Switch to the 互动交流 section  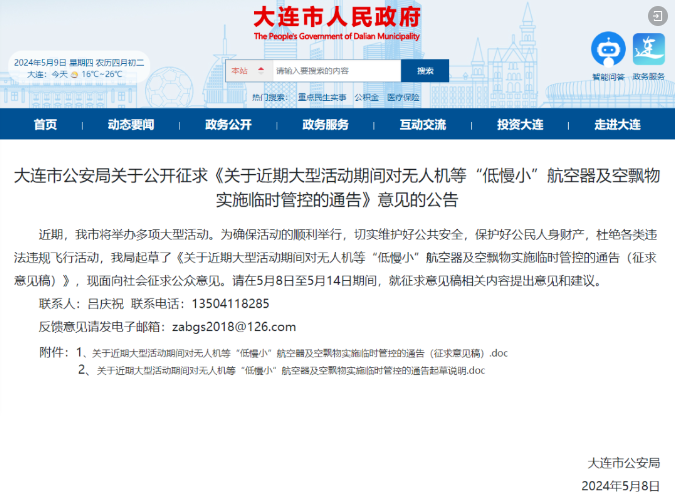422,125
